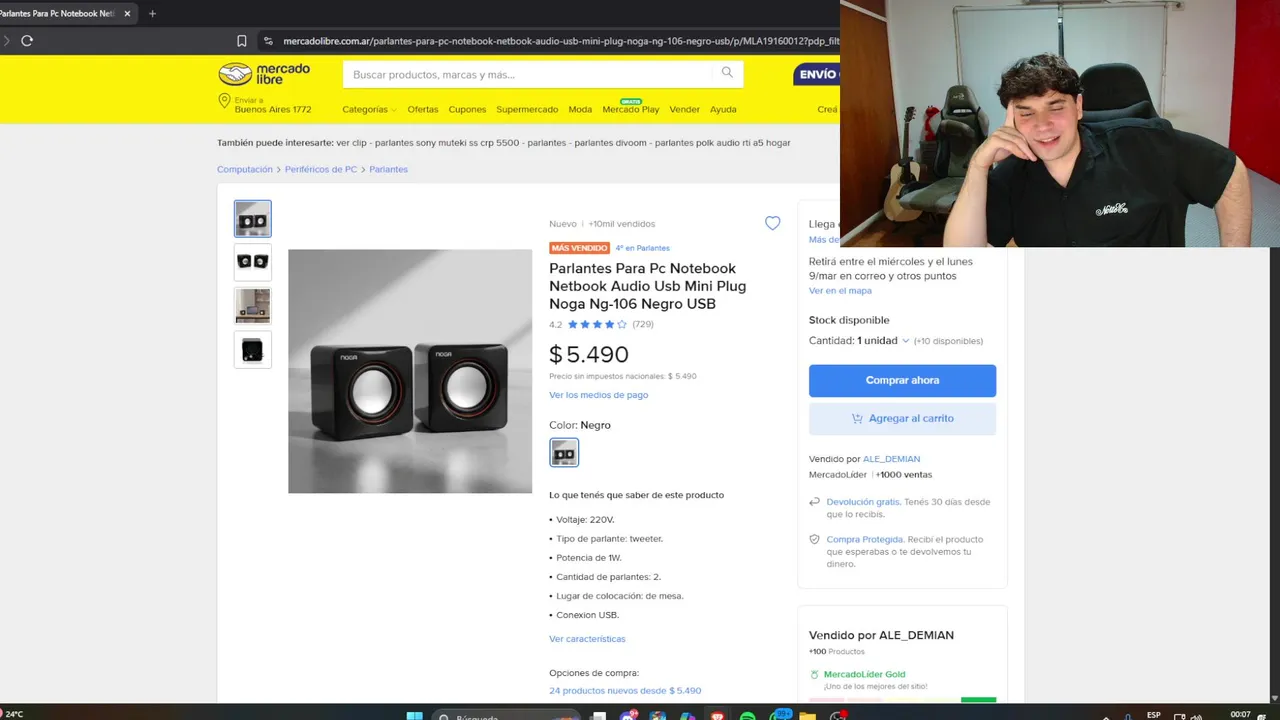
Task: Select the Negro color swatch
Action: pos(564,453)
